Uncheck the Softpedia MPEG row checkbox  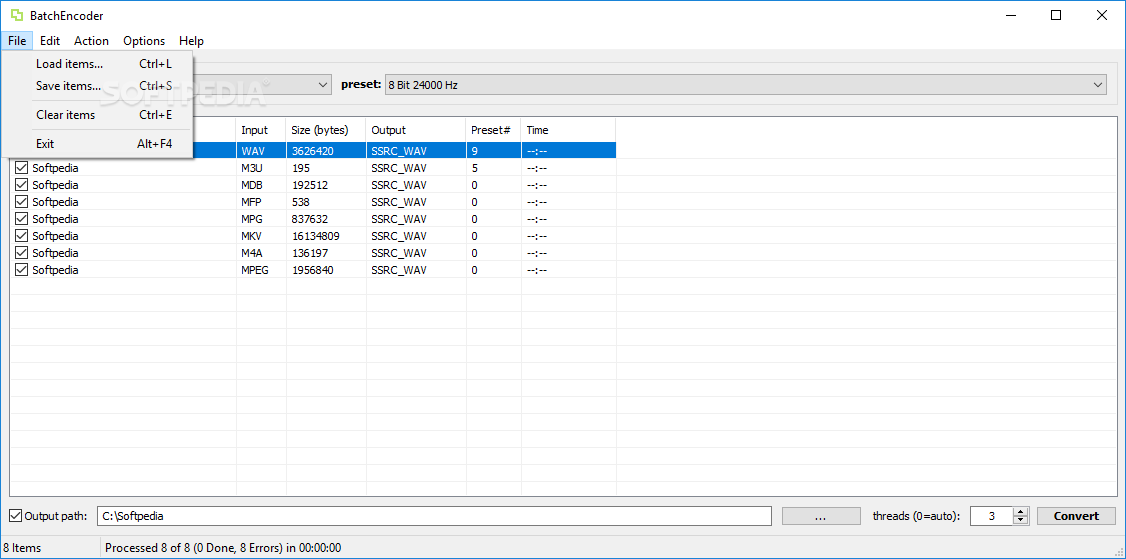(22, 270)
